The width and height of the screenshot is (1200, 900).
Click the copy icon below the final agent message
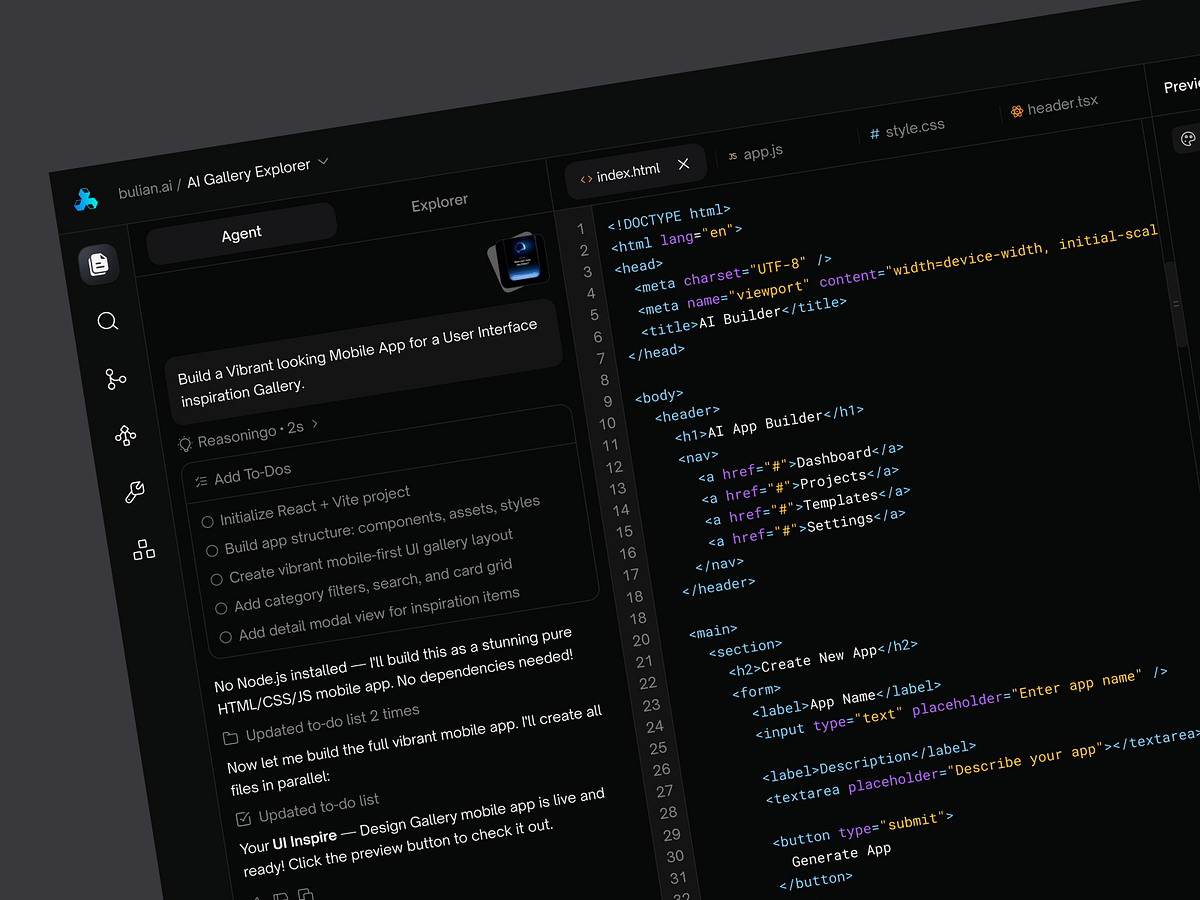point(306,894)
